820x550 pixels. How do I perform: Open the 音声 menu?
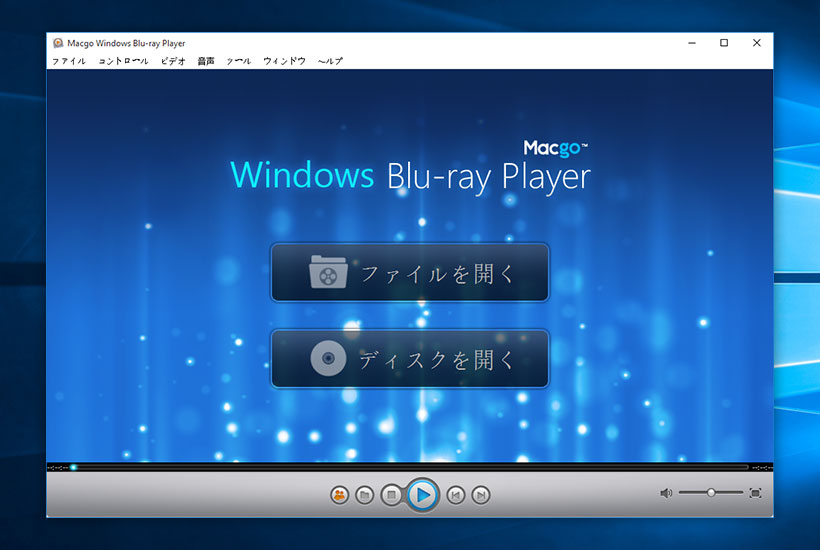pyautogui.click(x=206, y=61)
